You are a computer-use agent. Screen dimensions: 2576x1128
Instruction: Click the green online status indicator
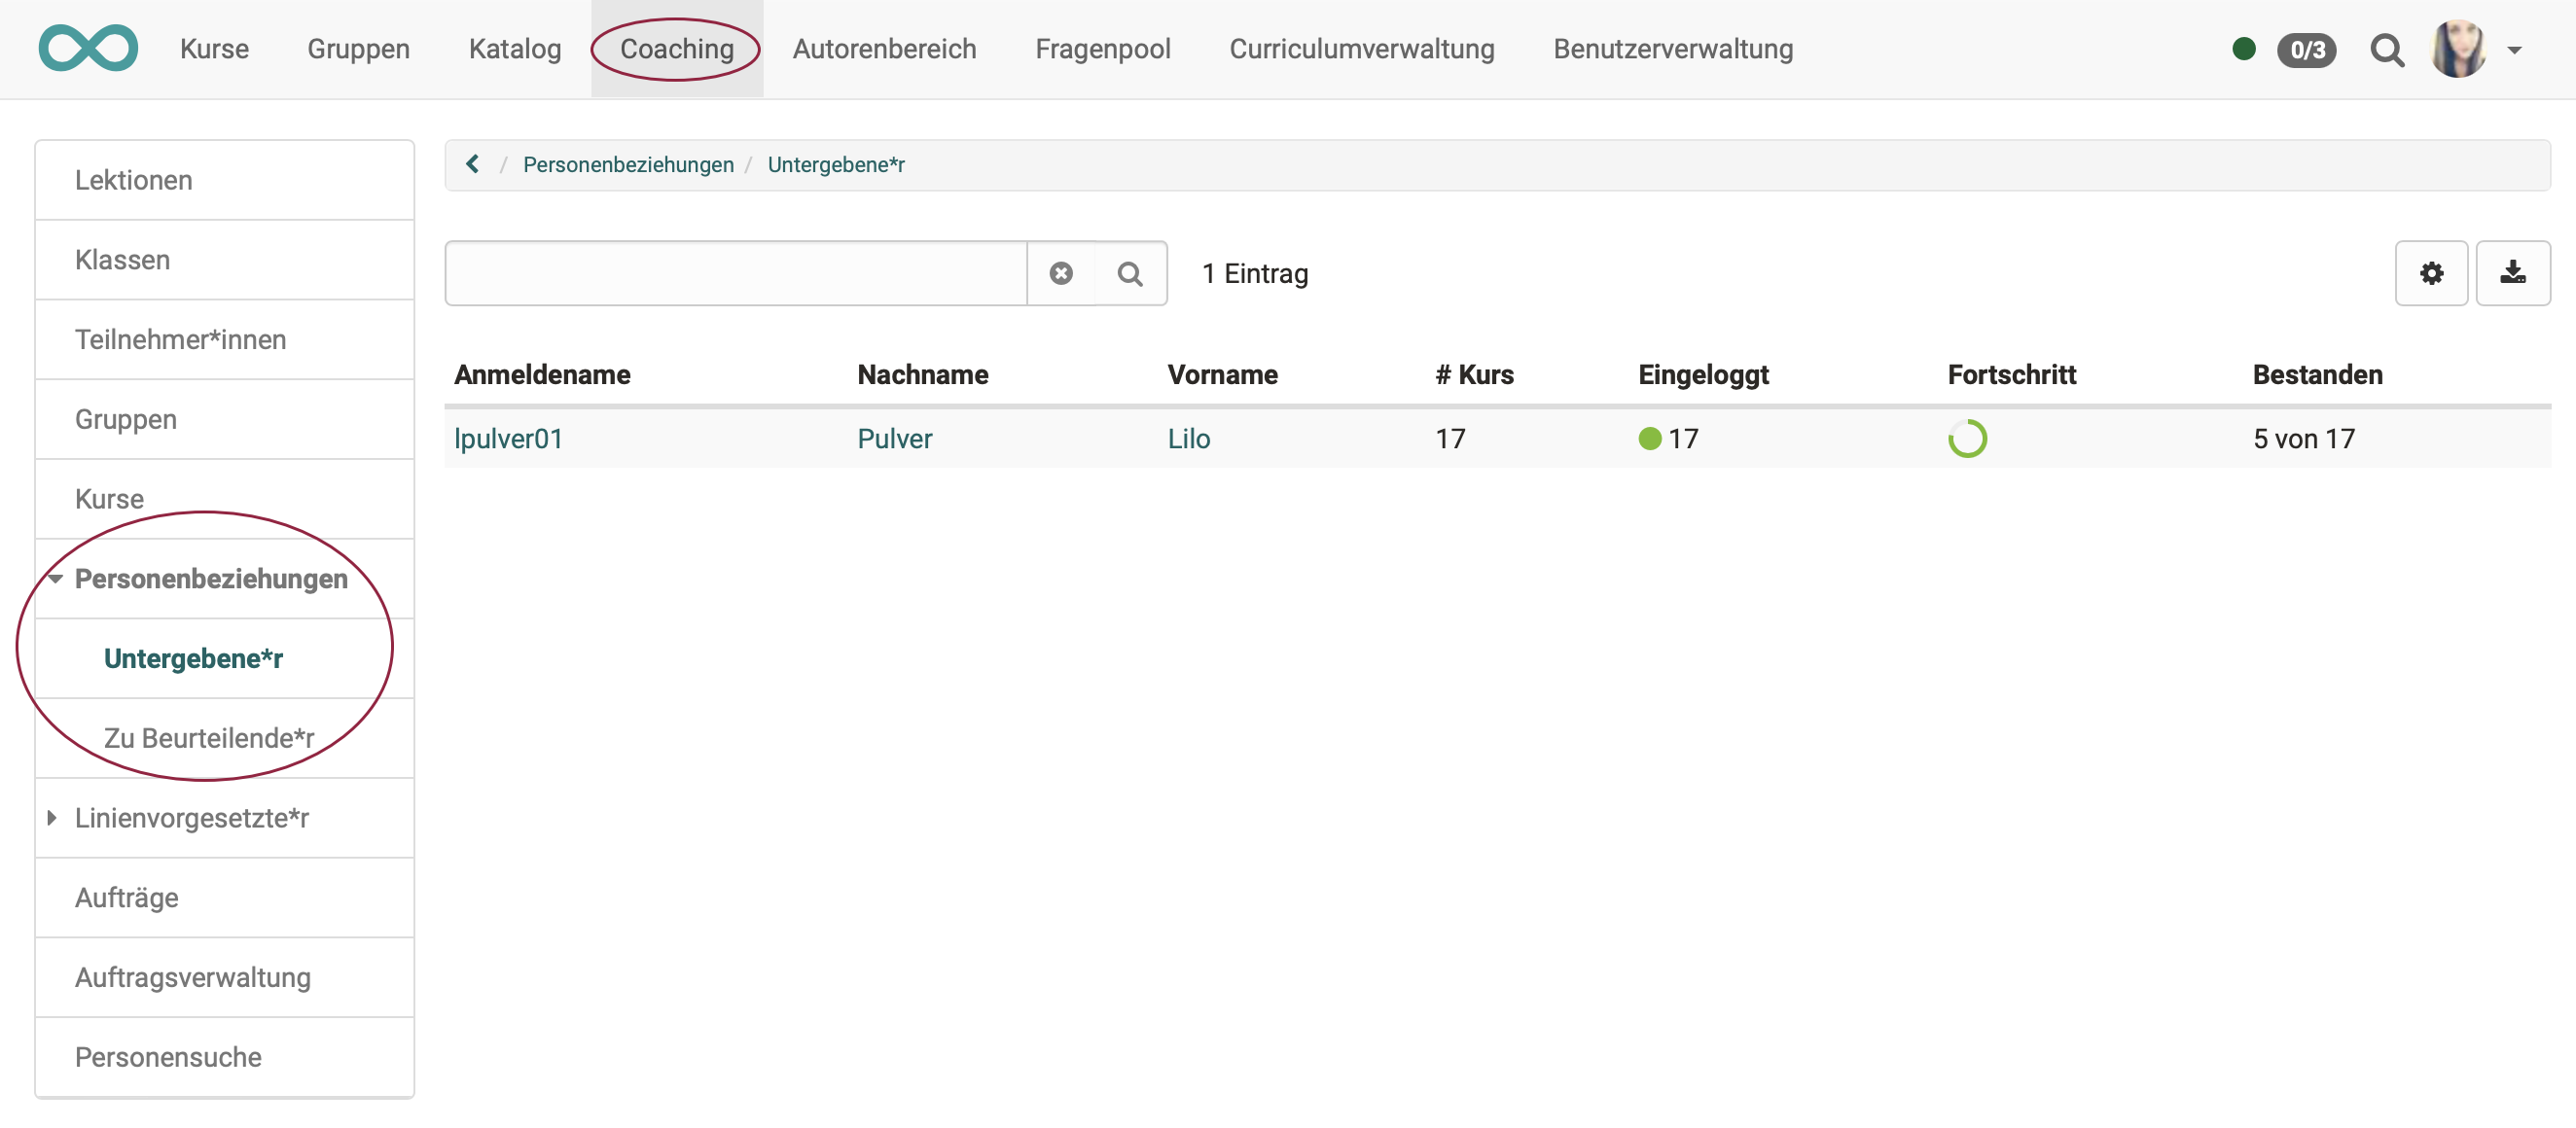(2243, 49)
